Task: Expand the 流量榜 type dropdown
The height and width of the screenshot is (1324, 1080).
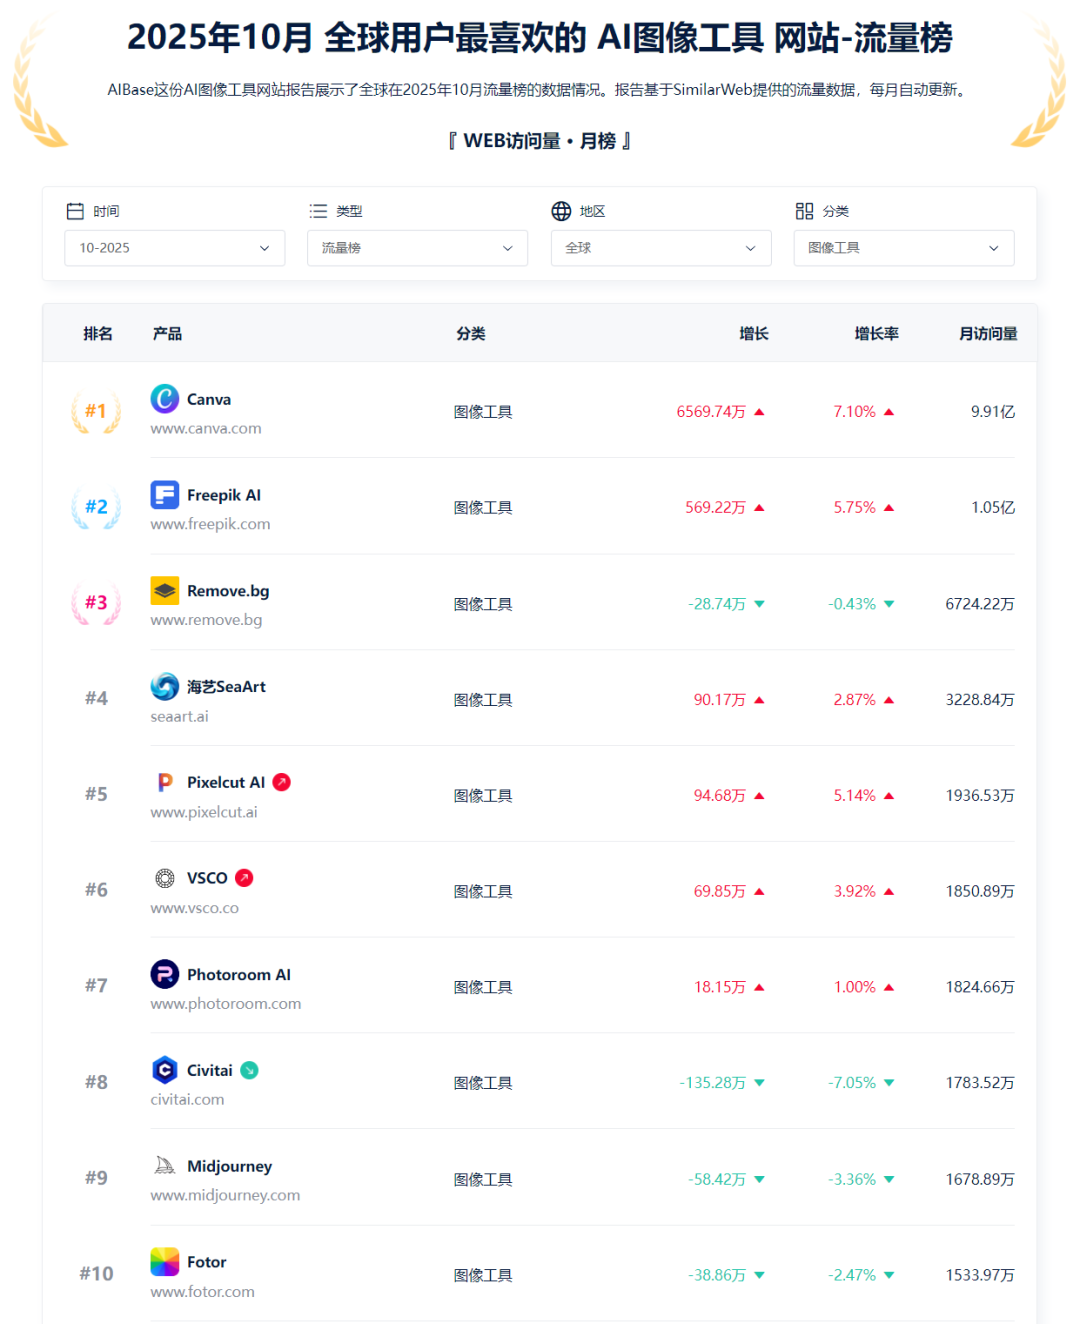Action: pos(417,247)
